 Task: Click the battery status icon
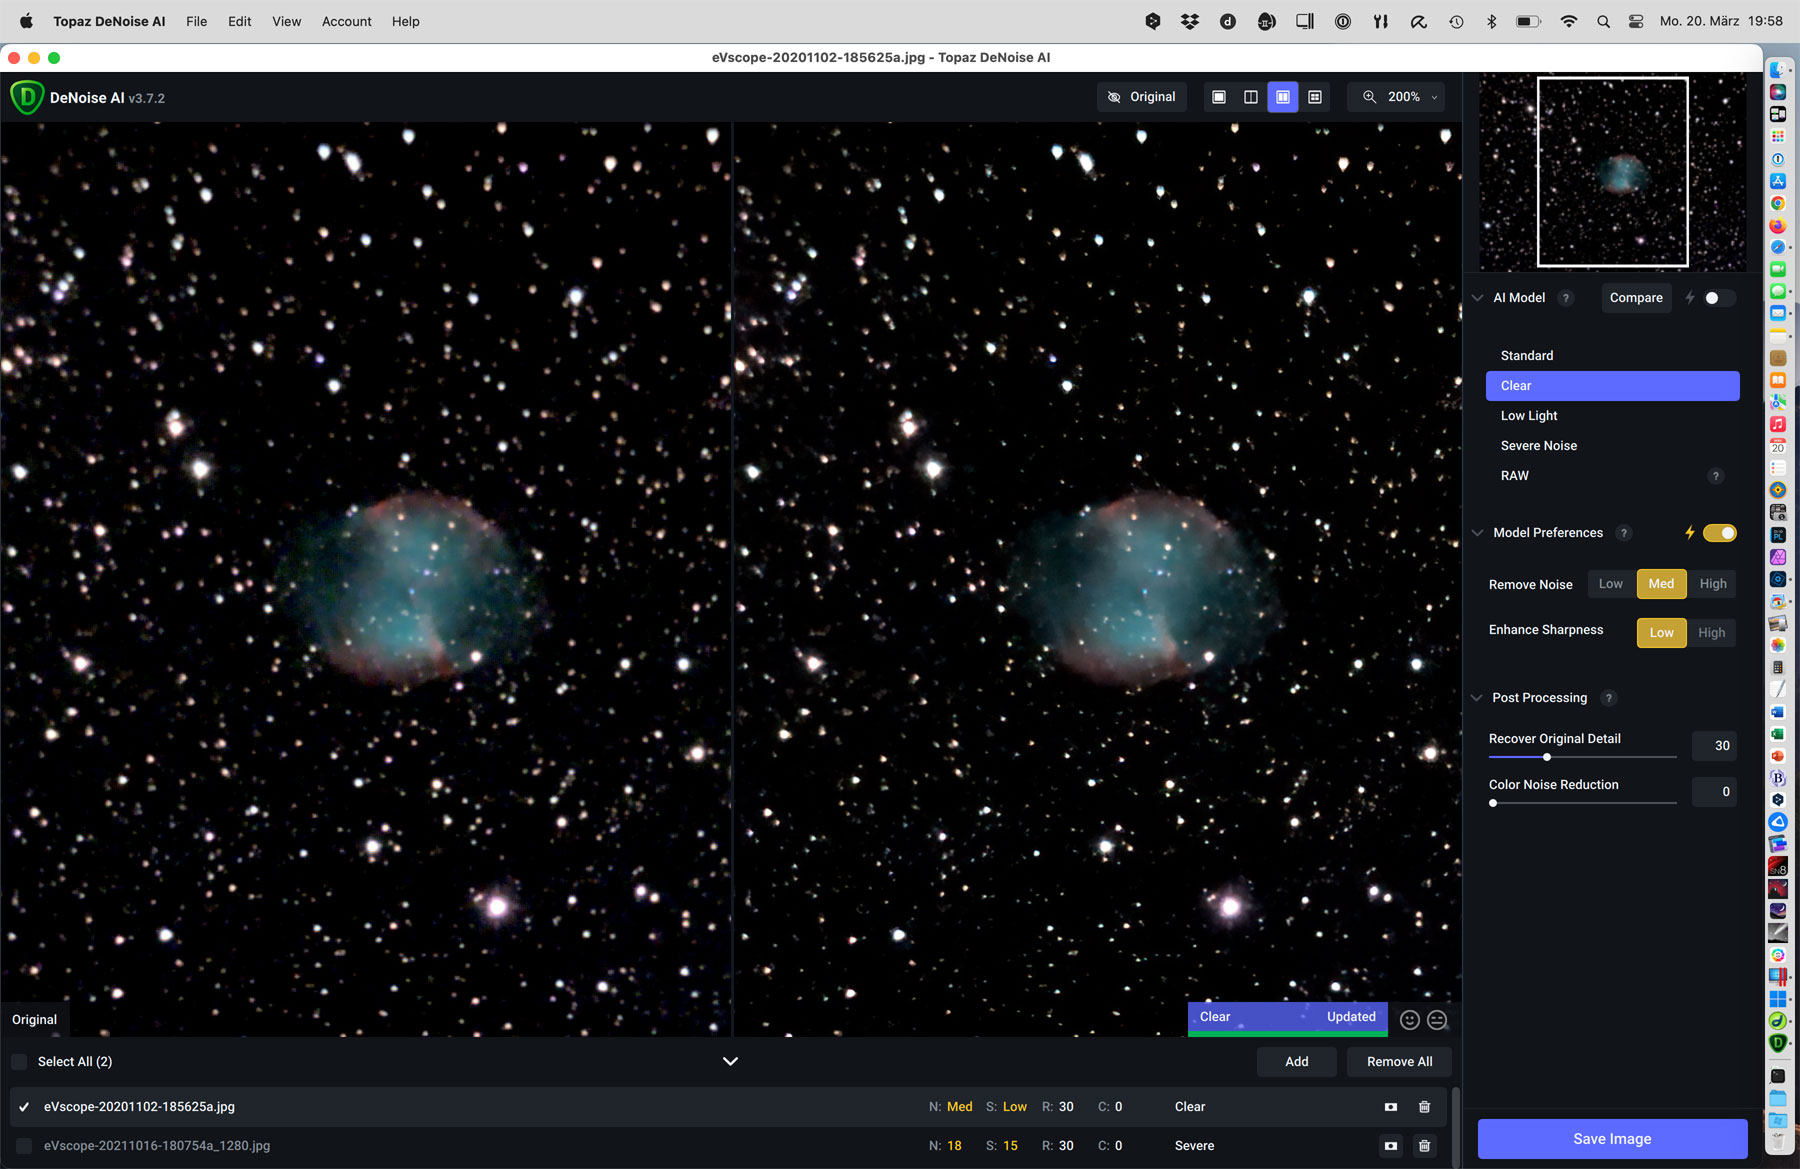point(1528,21)
